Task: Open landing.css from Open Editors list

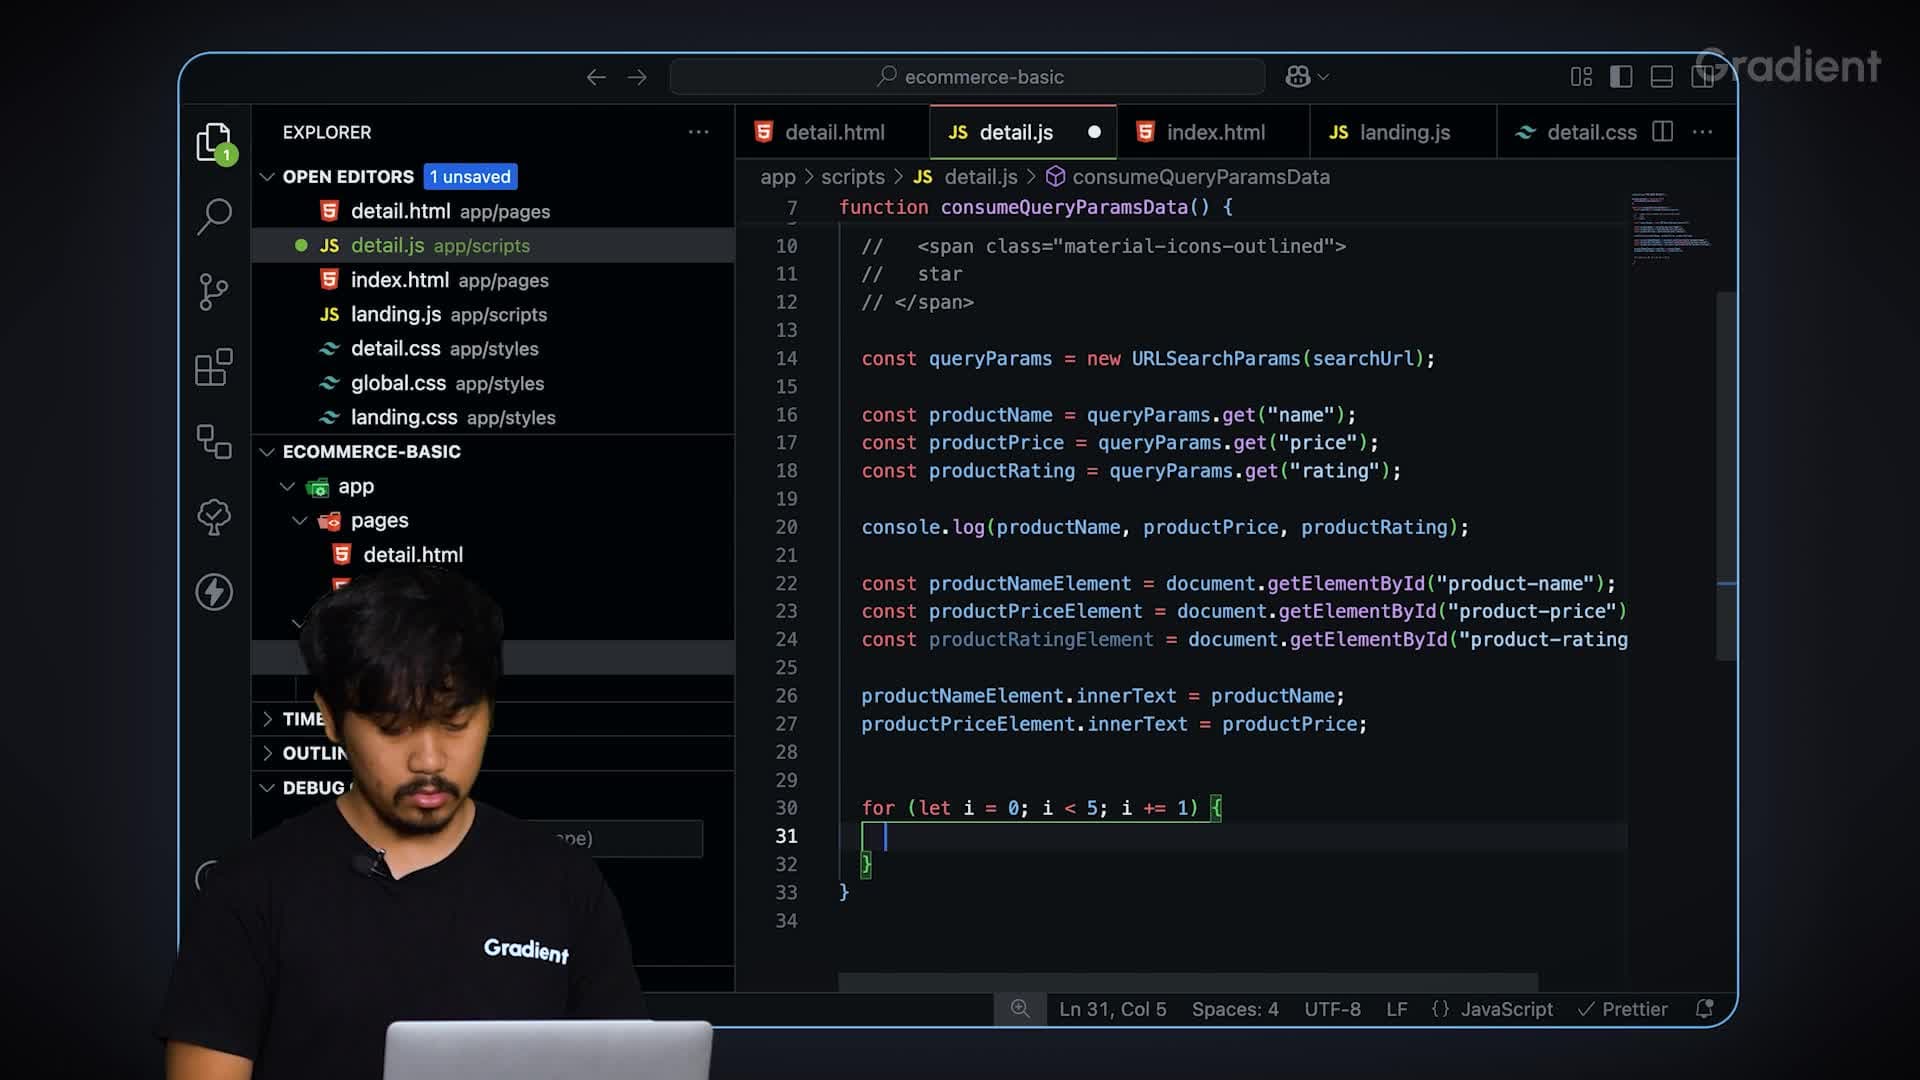Action: point(493,417)
